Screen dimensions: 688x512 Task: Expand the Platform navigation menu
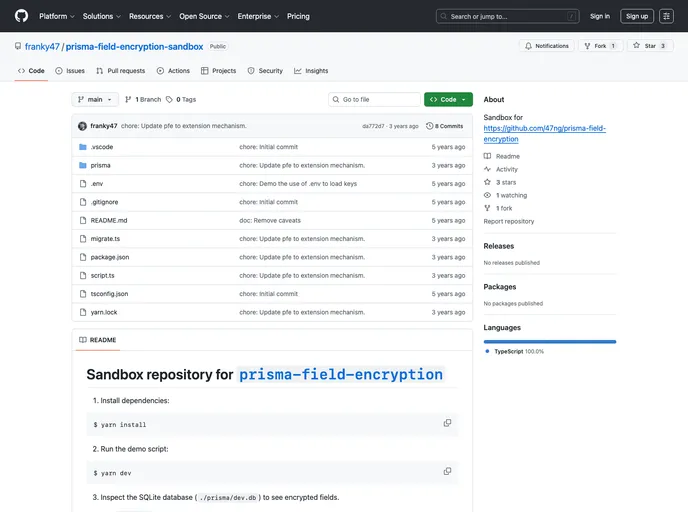point(57,16)
